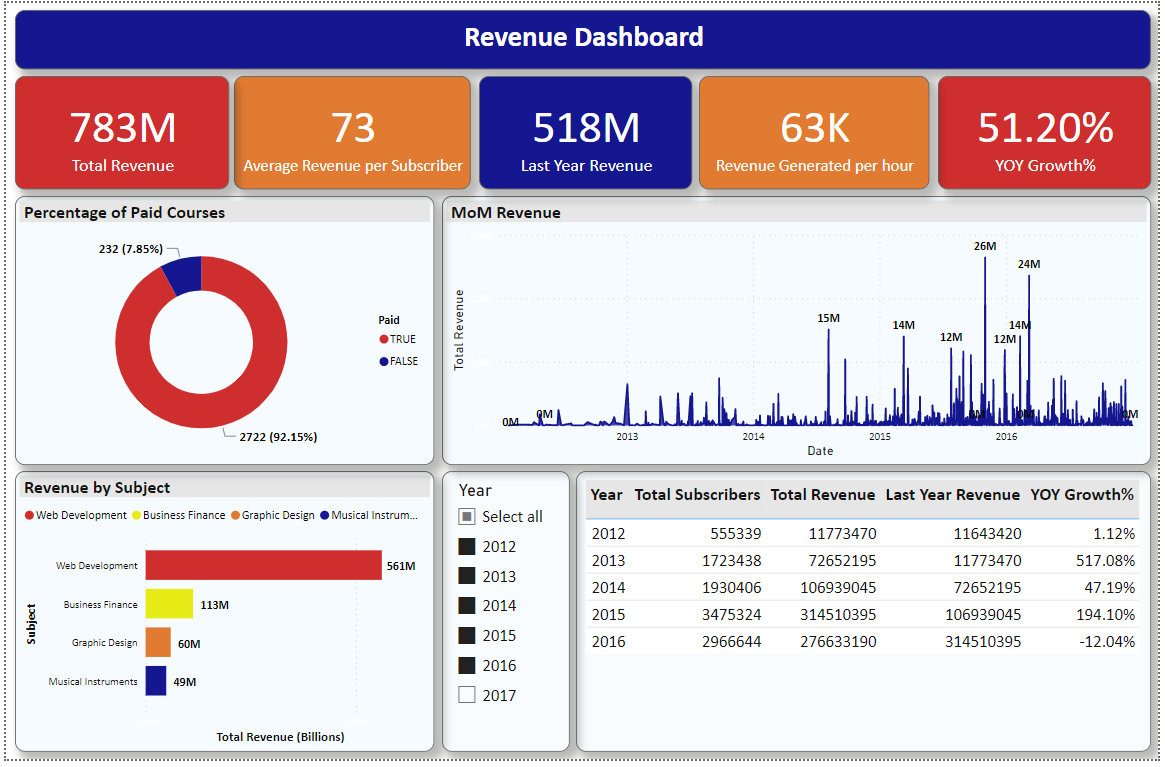Click the 15M spike in MoM chart

pos(828,330)
